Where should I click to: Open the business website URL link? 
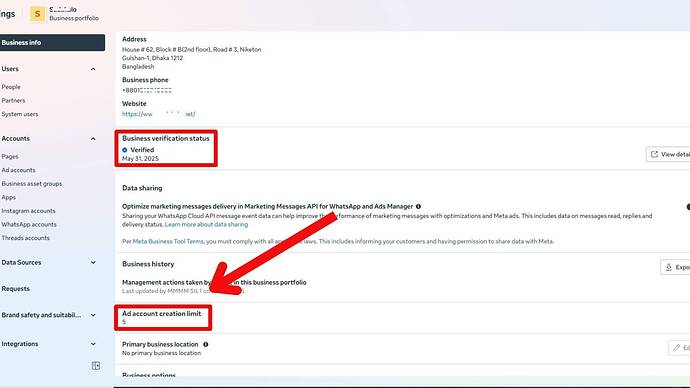pos(159,114)
